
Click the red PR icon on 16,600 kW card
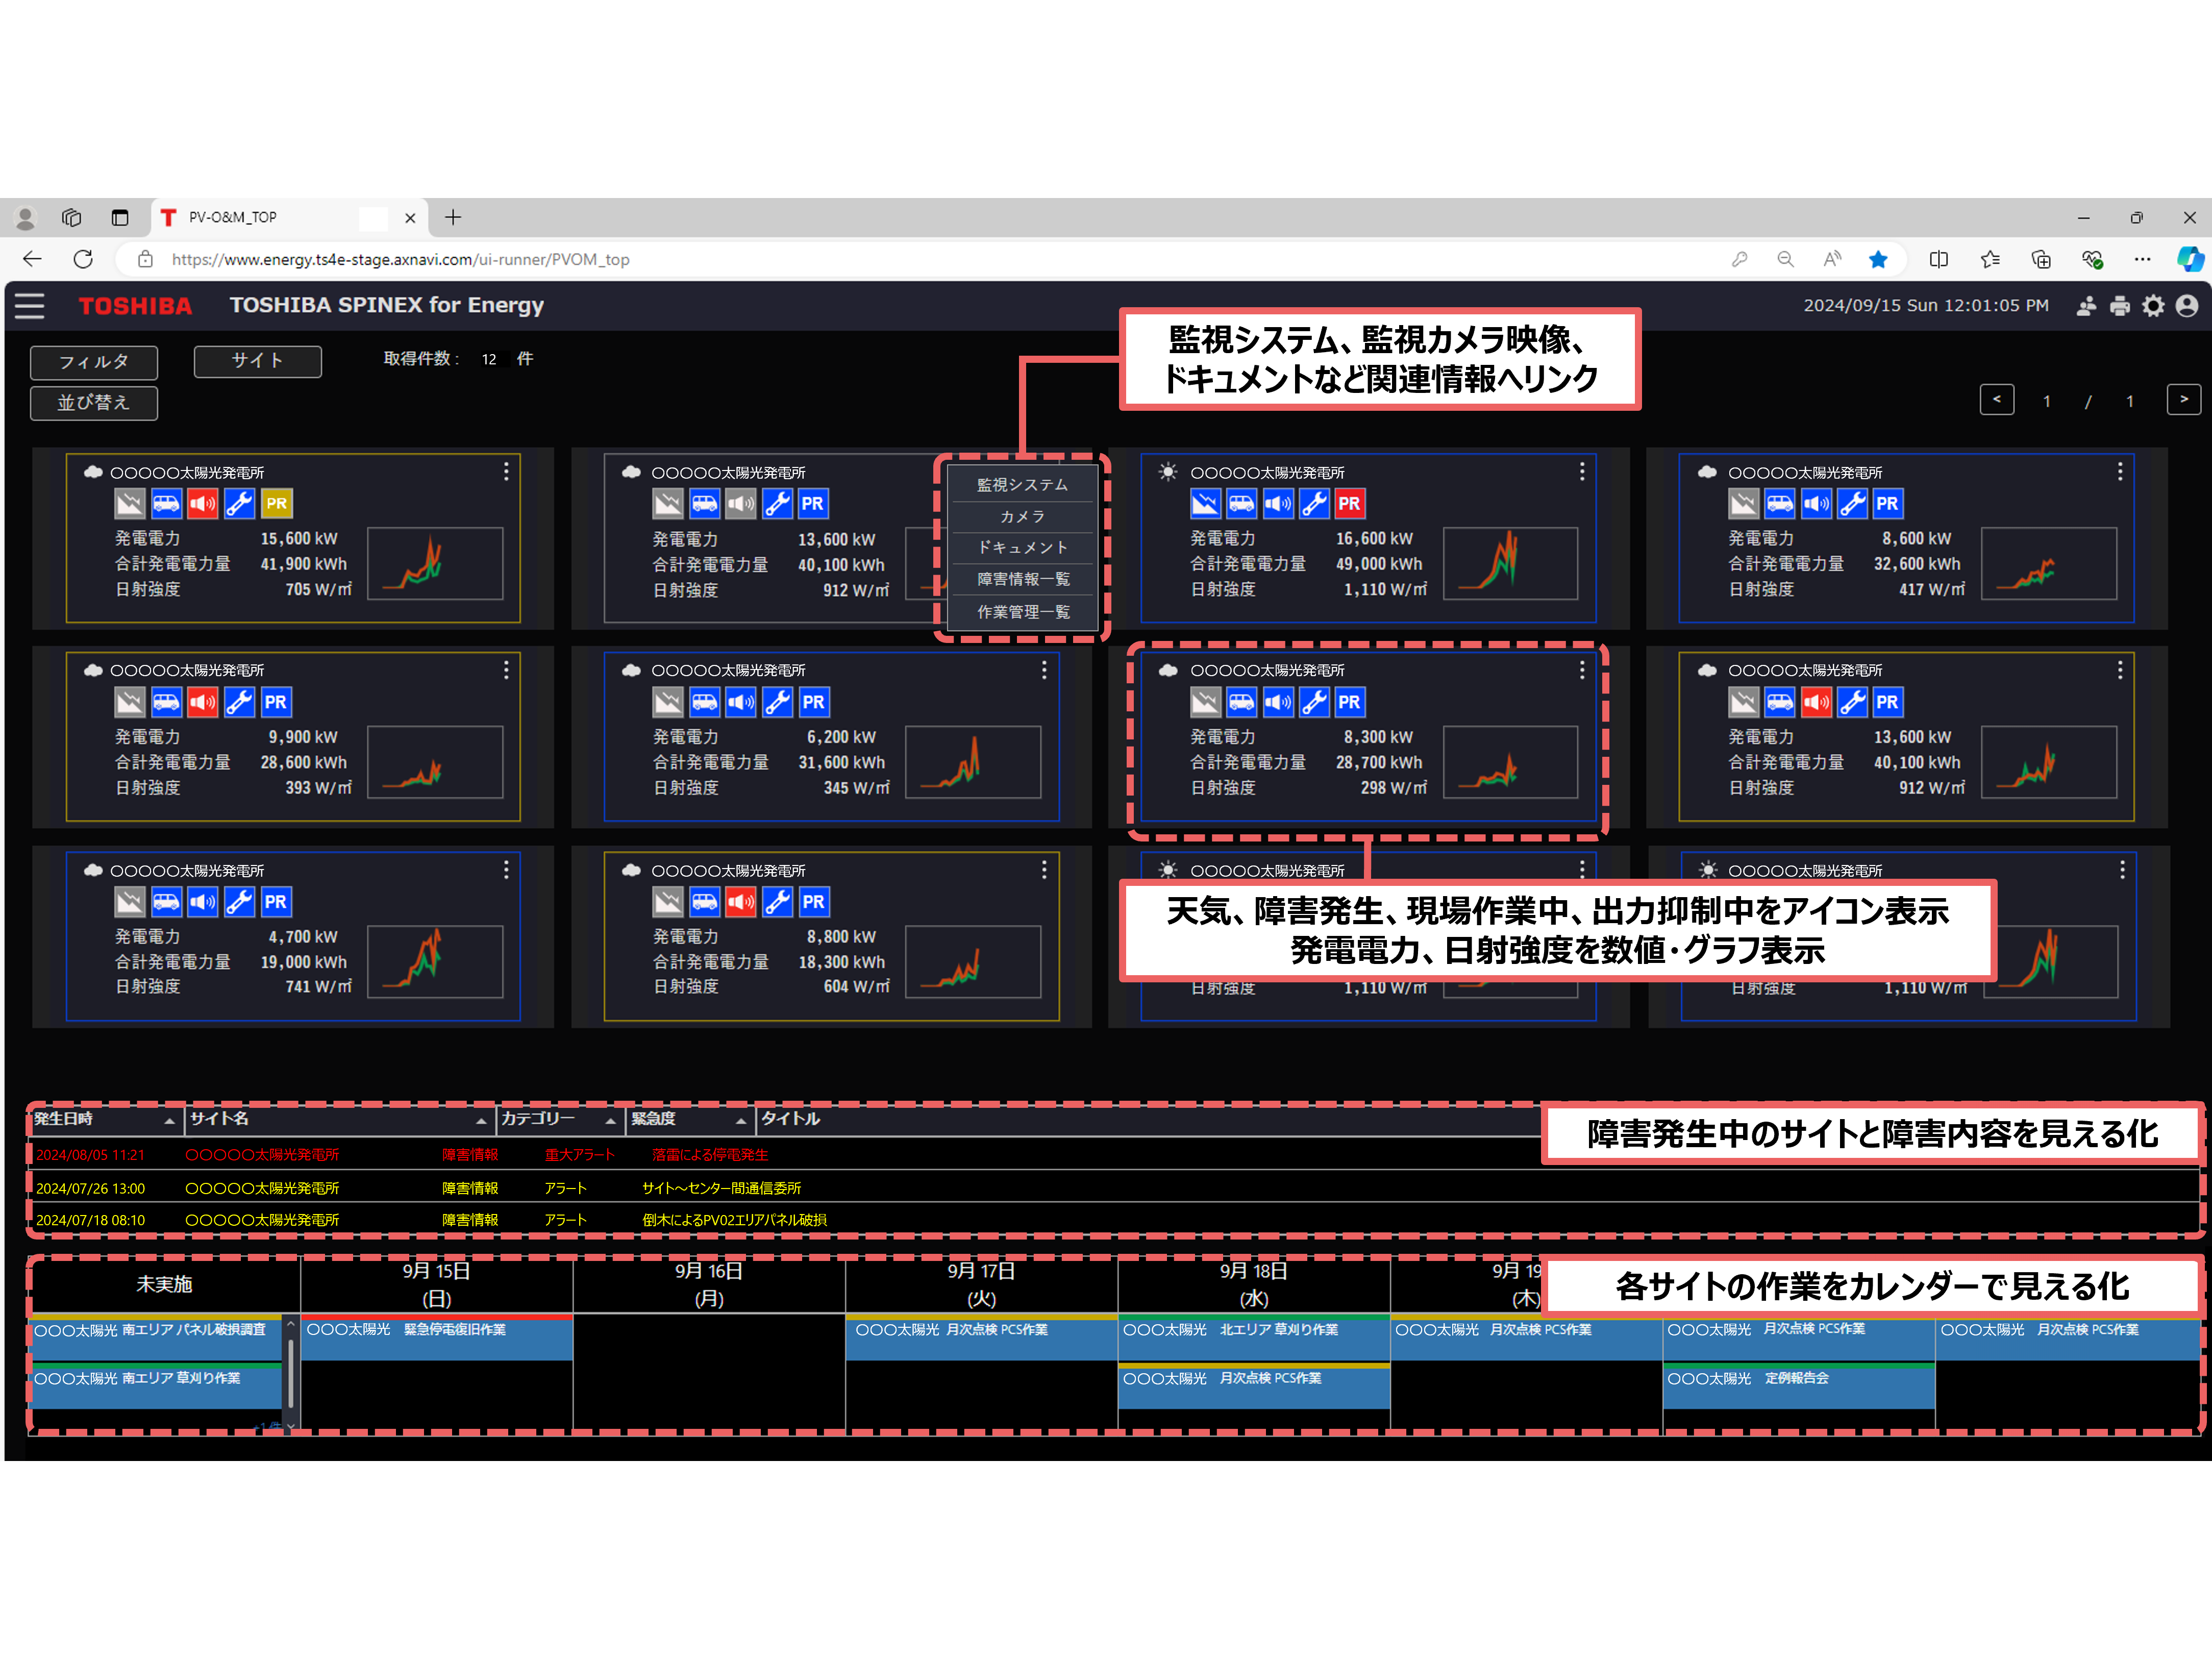tap(1349, 504)
